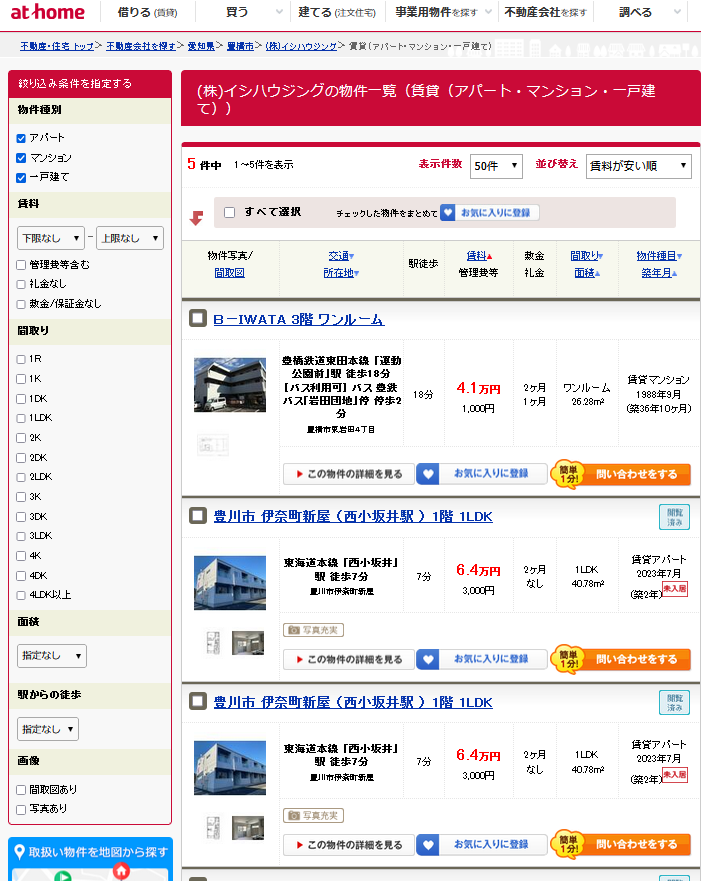Check the 間取図あり filter
This screenshot has height=881, width=701.
click(21, 790)
